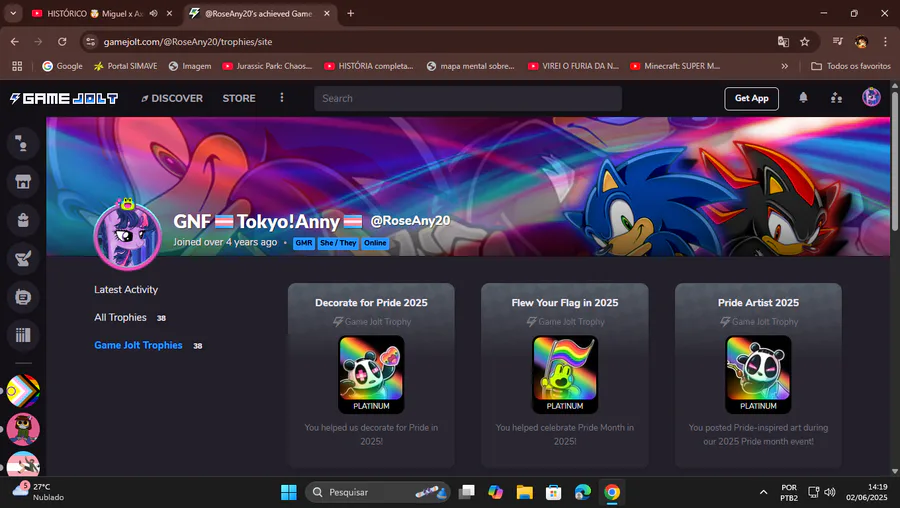The image size is (900, 508).
Task: Open the sidebar shop storefront icon
Action: click(23, 182)
